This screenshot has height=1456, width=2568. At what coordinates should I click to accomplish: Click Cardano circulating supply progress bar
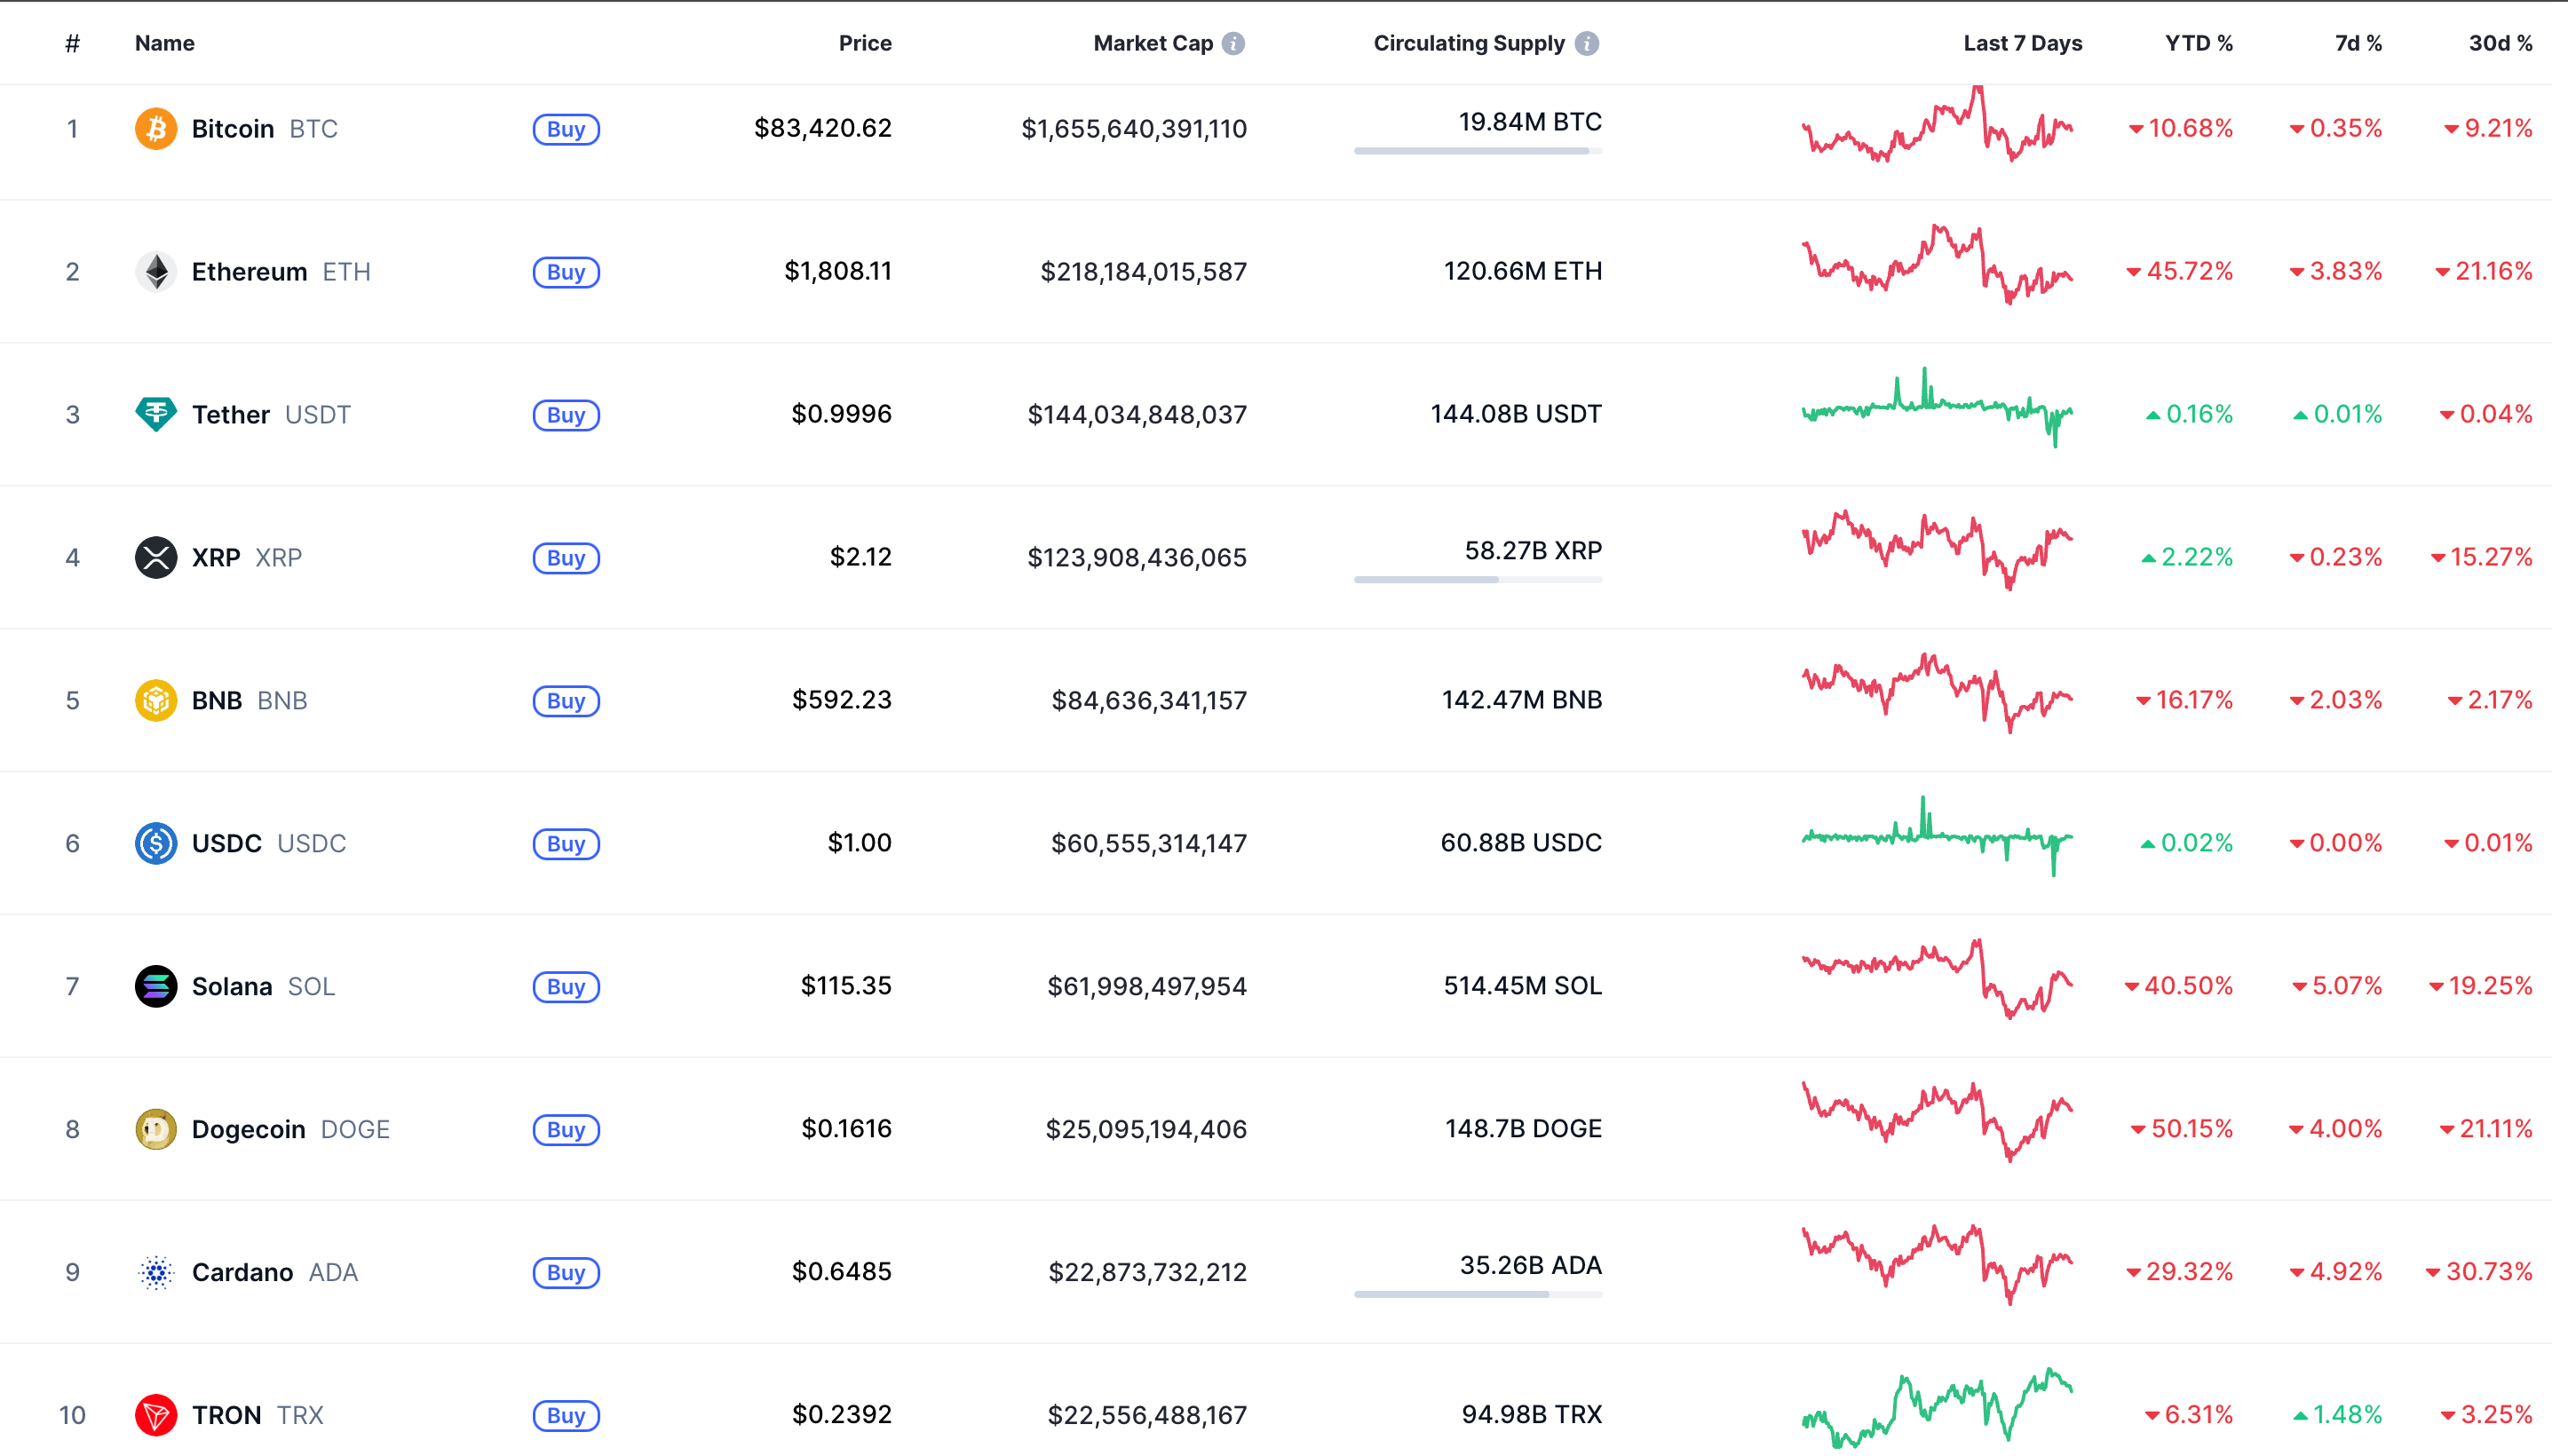pos(1478,1295)
